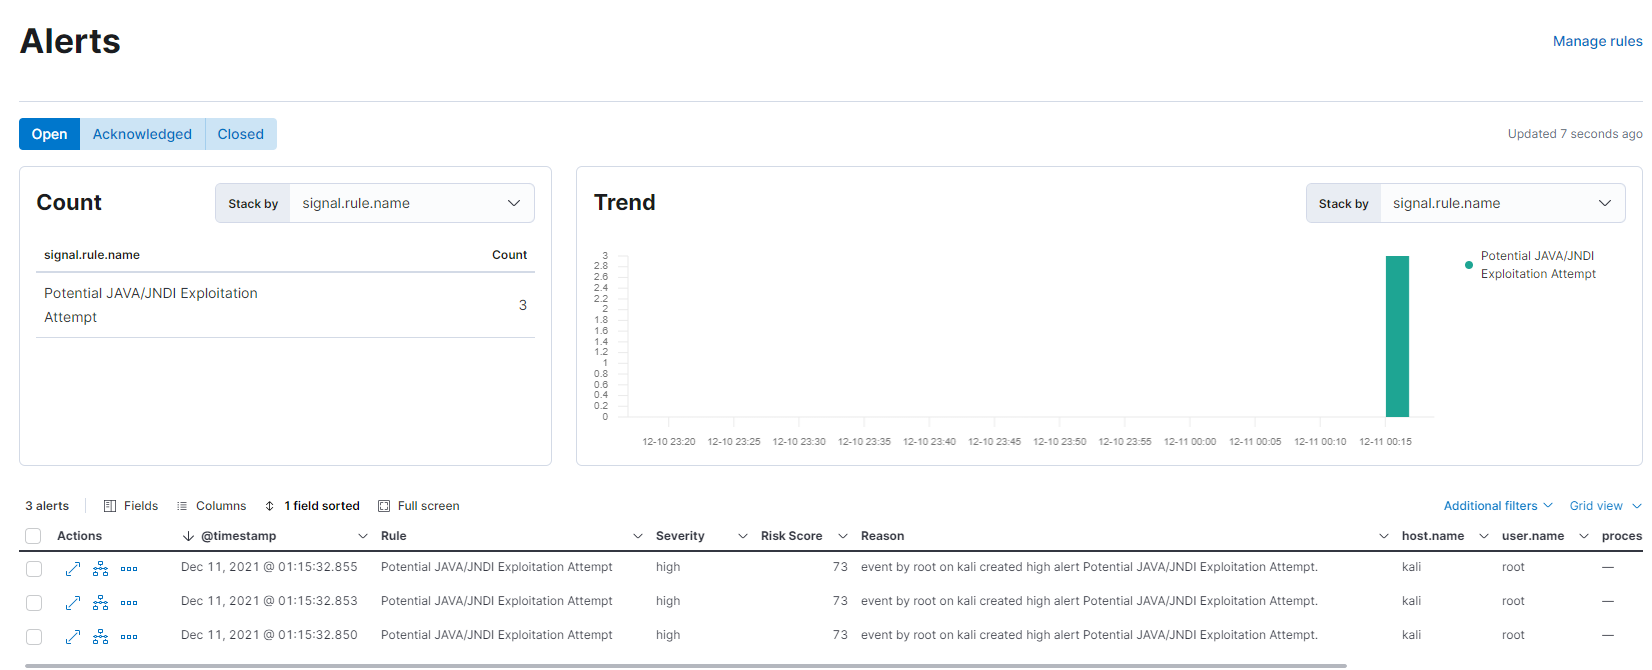Open the Manage rules link
The height and width of the screenshot is (670, 1652).
1597,41
